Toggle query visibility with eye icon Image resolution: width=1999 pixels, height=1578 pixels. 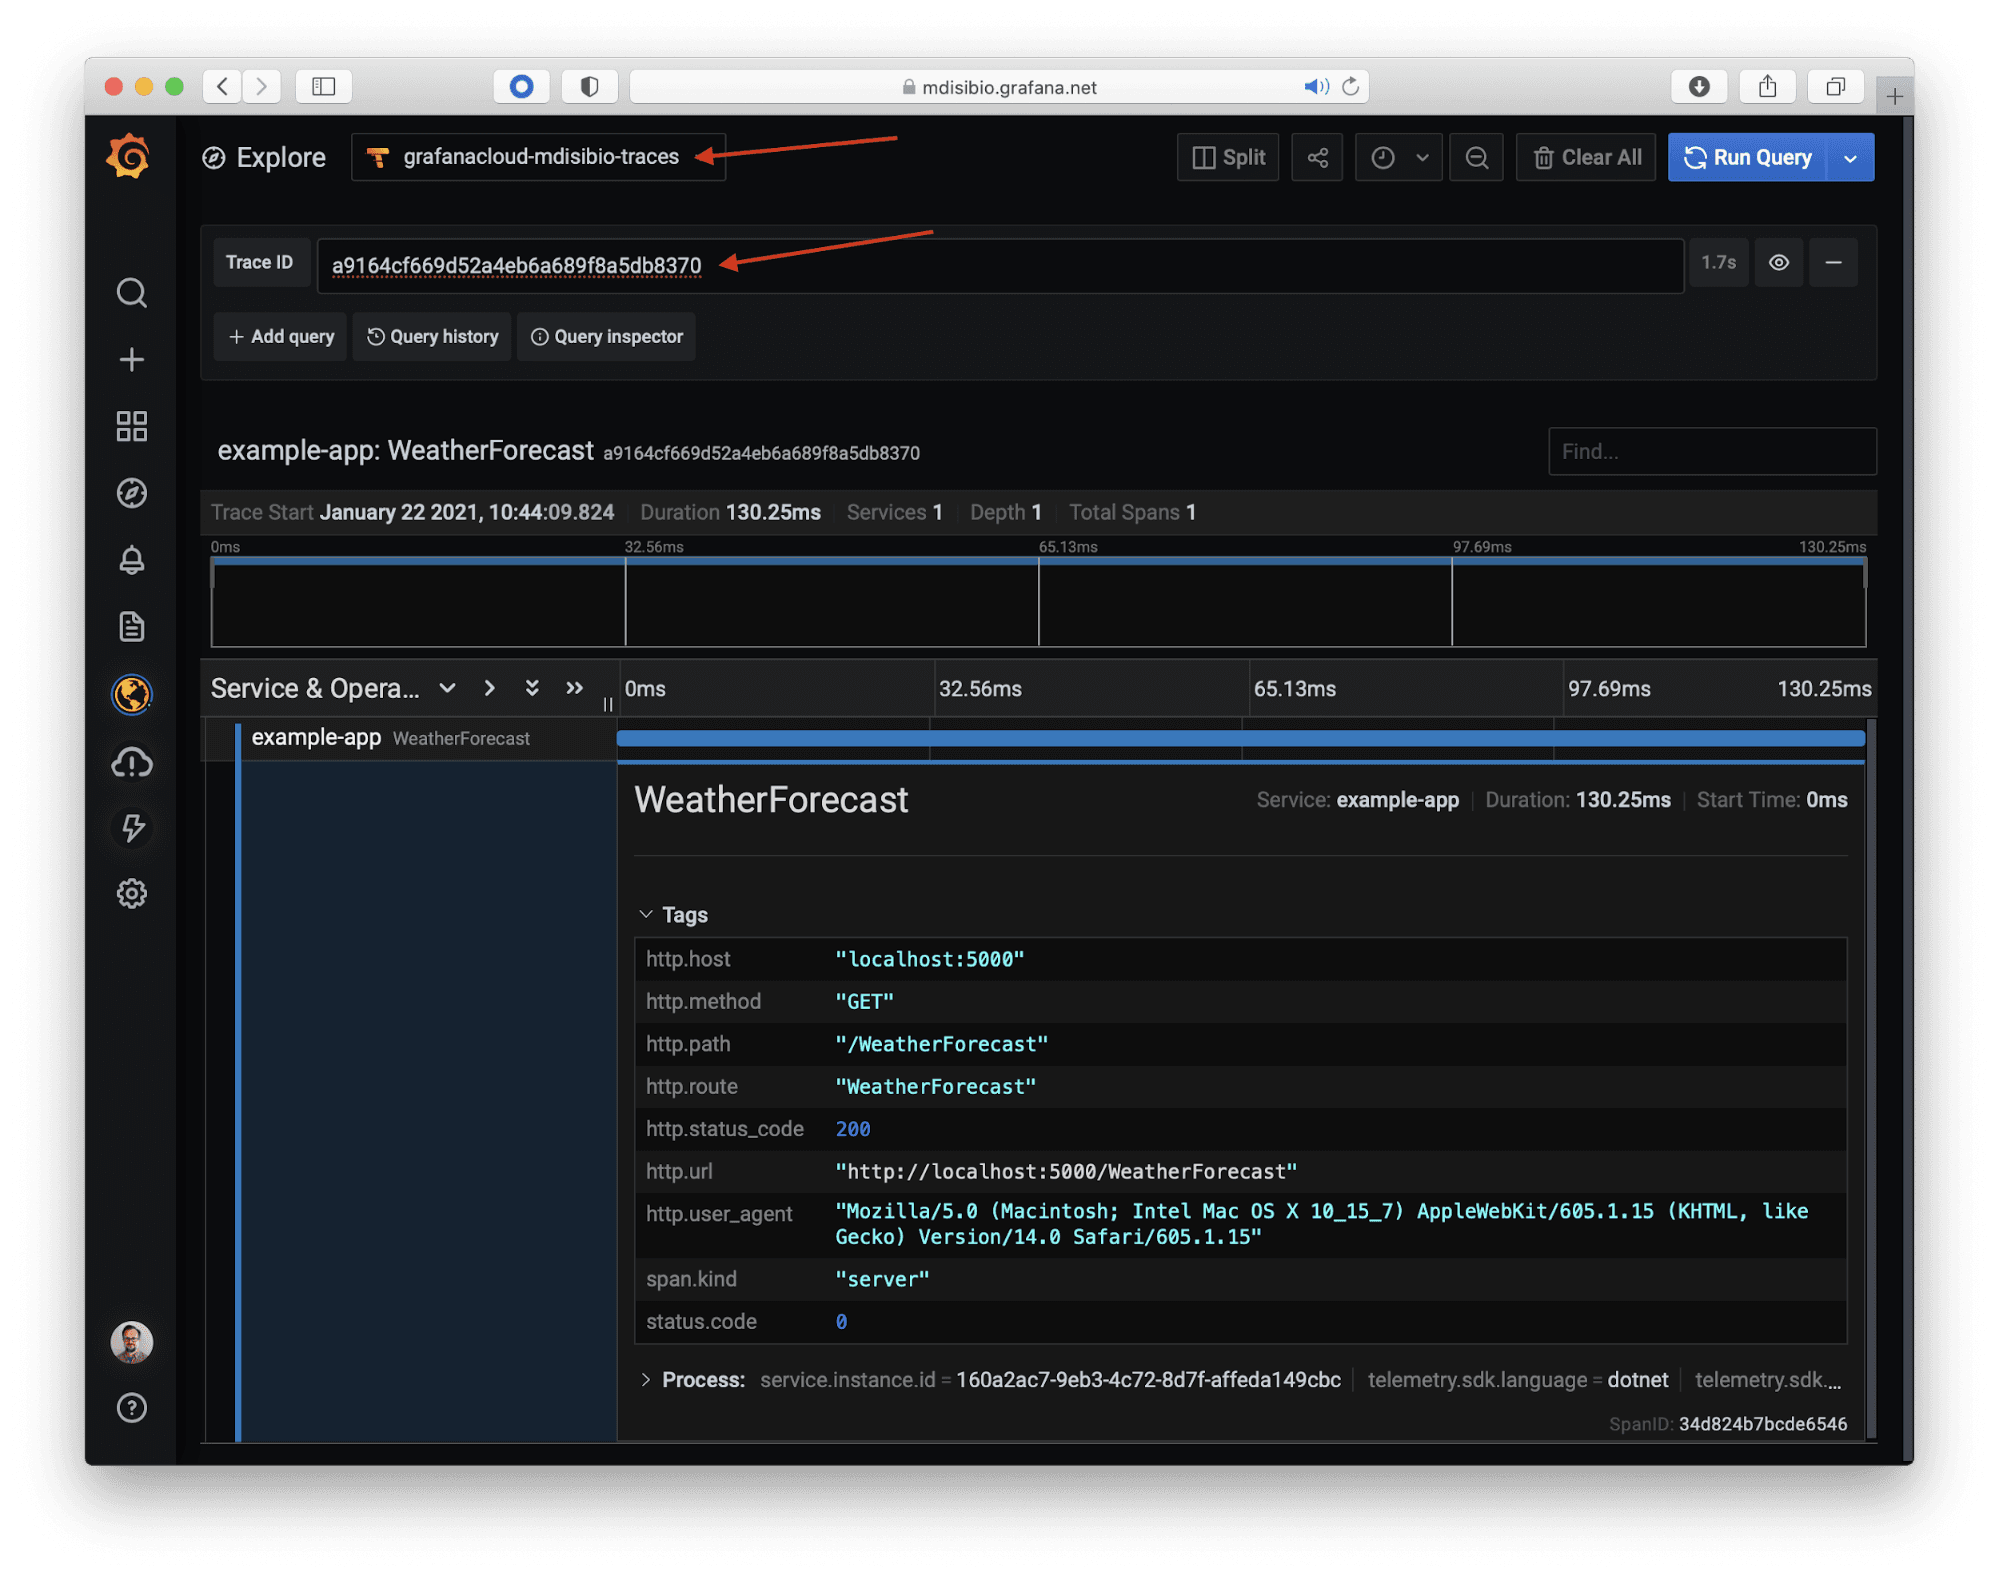(x=1778, y=263)
